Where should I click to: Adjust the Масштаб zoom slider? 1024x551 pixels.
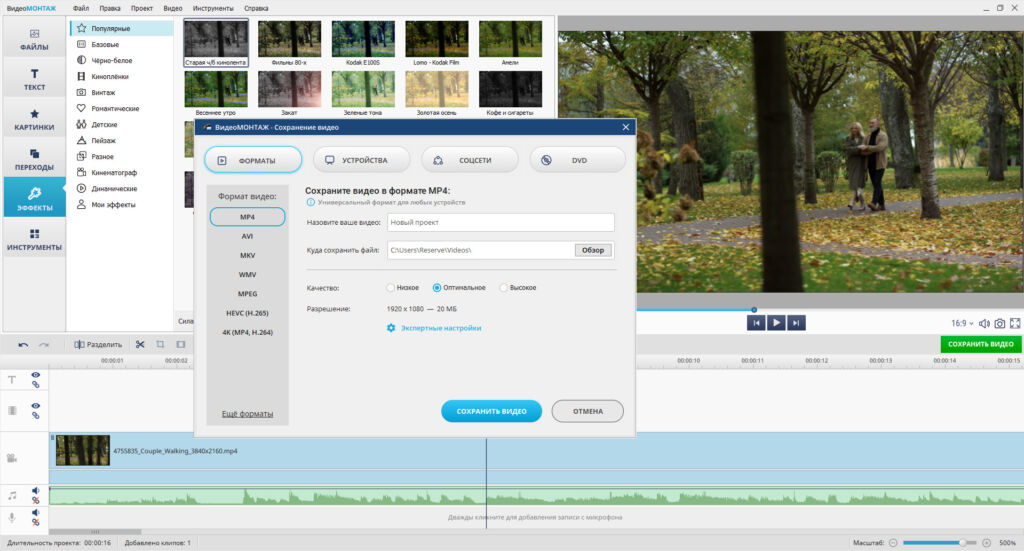(x=938, y=543)
